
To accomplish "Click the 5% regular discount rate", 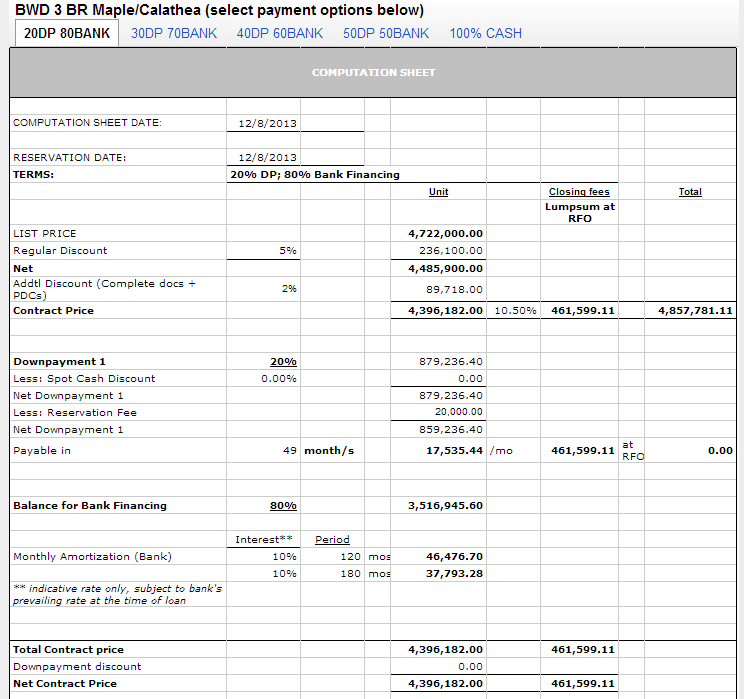I will click(x=288, y=251).
